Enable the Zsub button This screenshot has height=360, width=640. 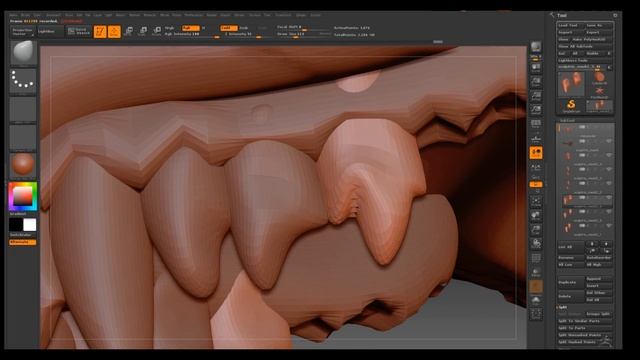click(x=244, y=28)
